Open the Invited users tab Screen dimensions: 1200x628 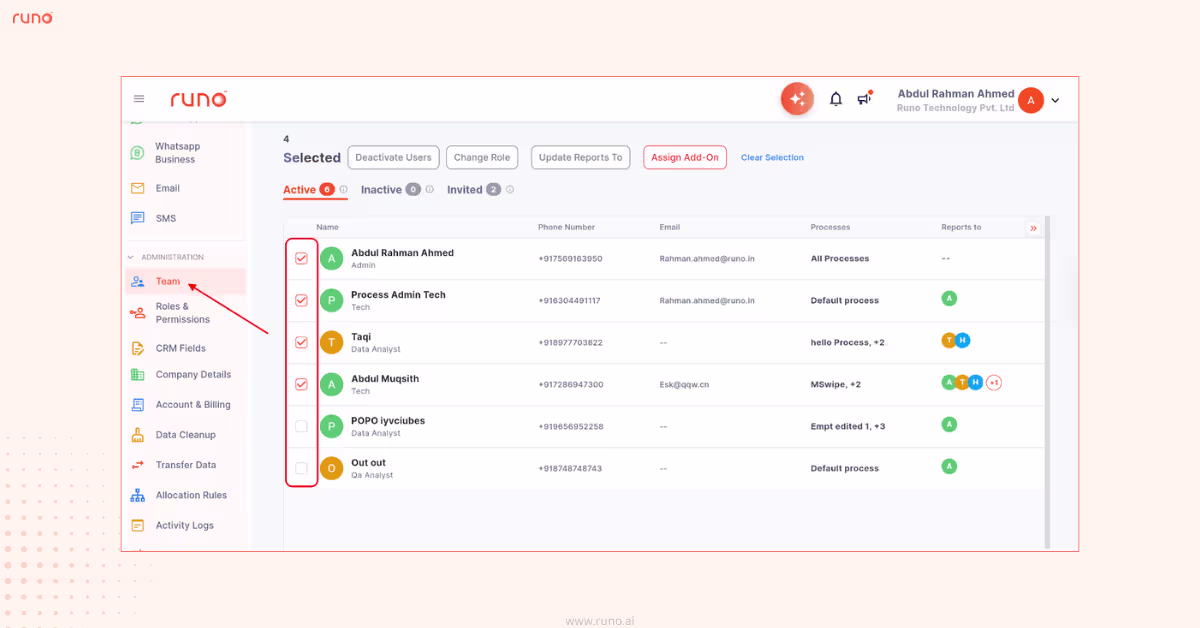pos(464,188)
